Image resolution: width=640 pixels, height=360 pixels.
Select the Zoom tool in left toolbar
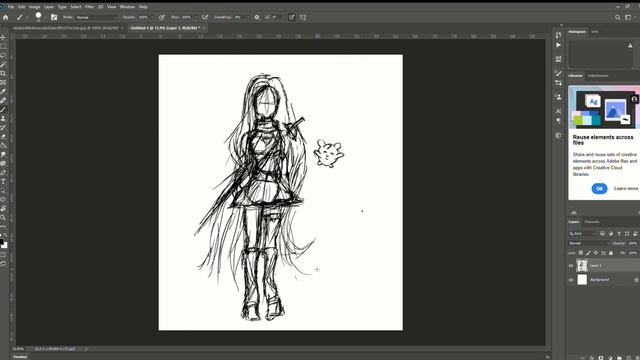tap(3, 218)
